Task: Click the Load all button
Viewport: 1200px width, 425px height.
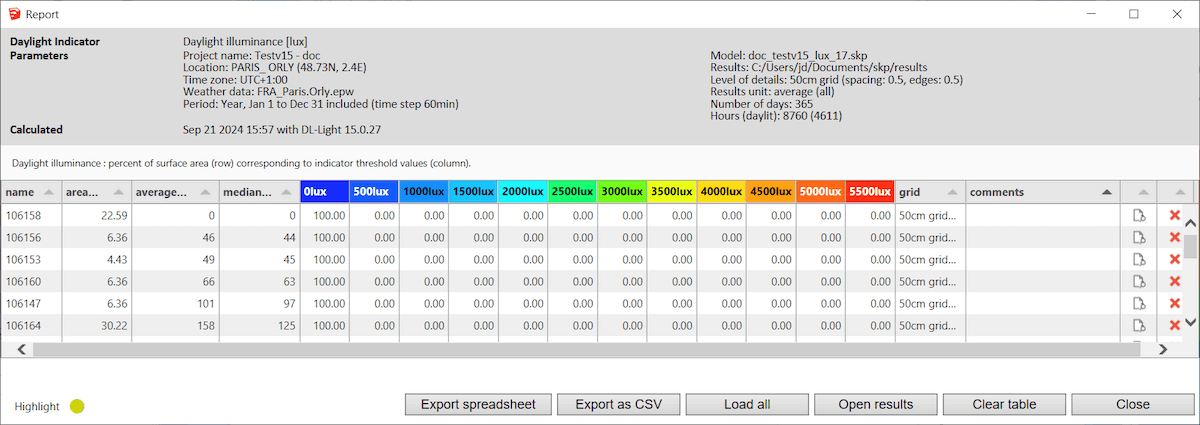Action: [x=747, y=404]
